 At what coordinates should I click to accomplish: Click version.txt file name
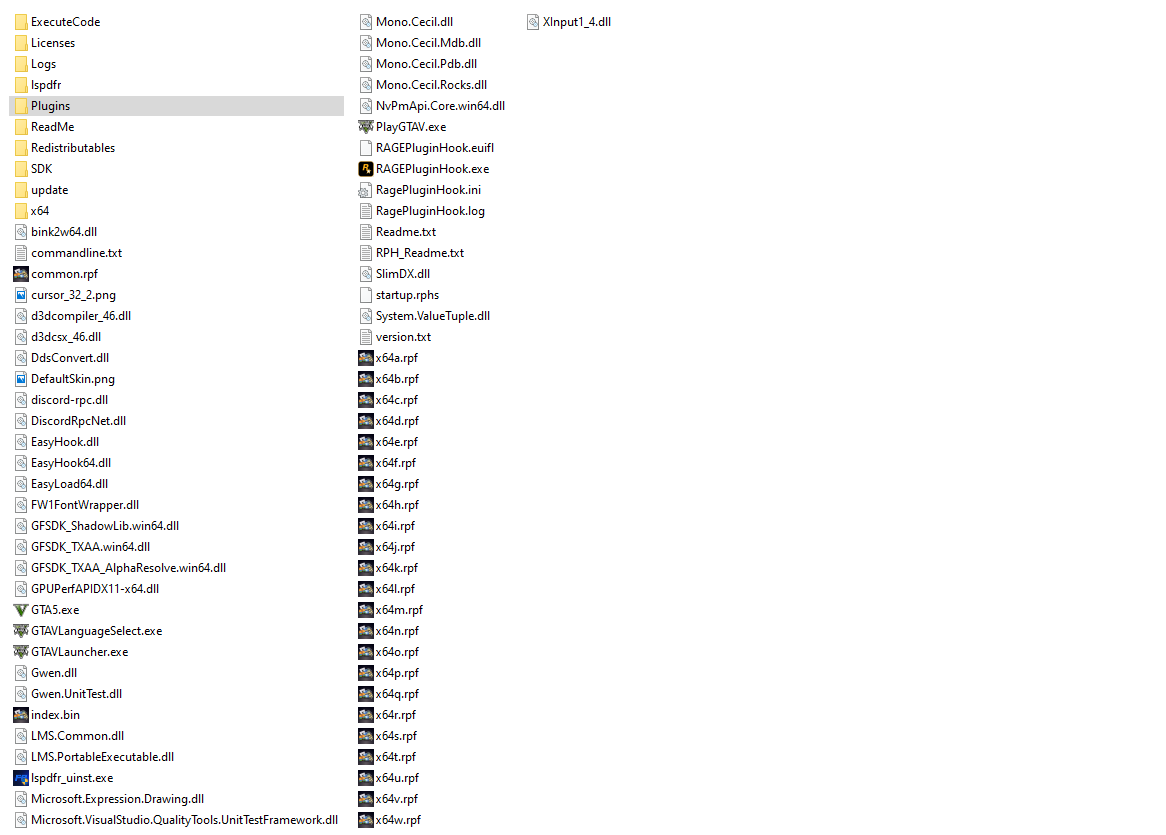coord(403,337)
